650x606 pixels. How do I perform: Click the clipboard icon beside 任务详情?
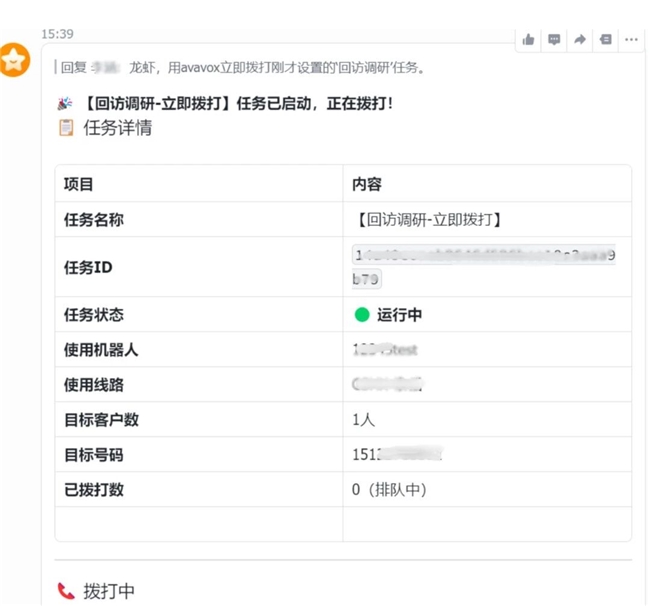pyautogui.click(x=66, y=127)
